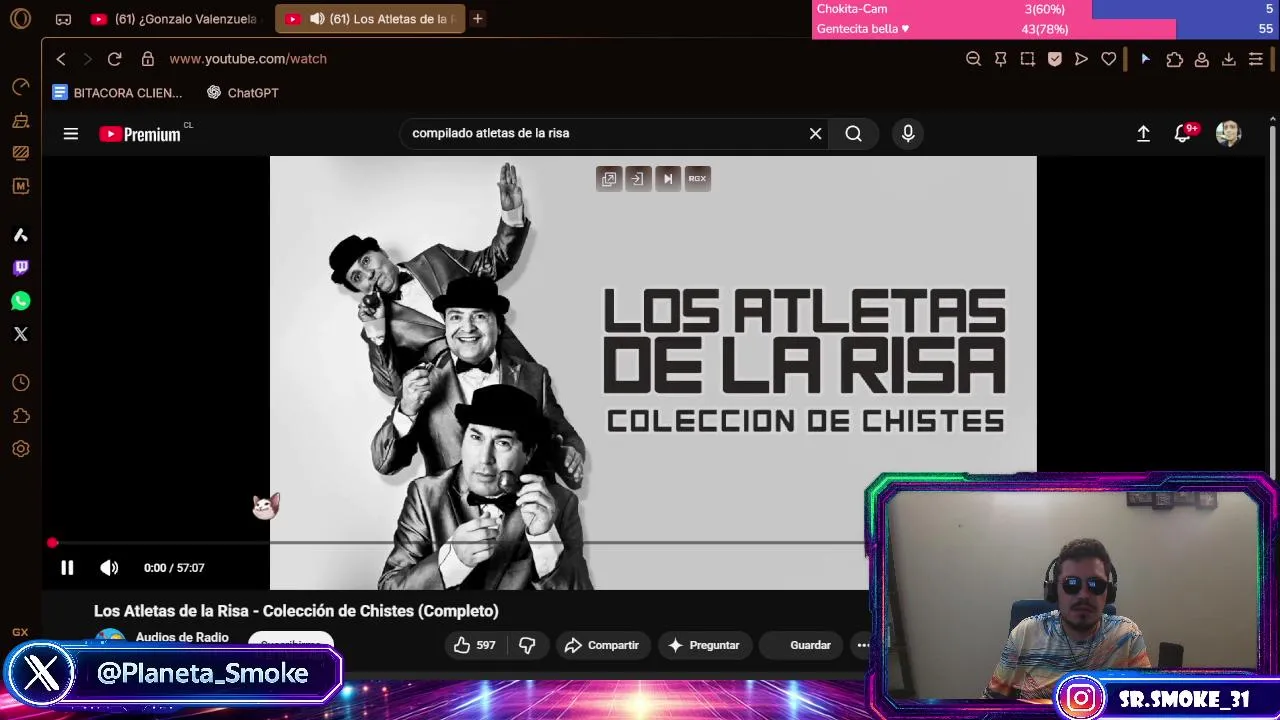Open the YouTube create/upload button
The height and width of the screenshot is (720, 1280).
click(1143, 134)
